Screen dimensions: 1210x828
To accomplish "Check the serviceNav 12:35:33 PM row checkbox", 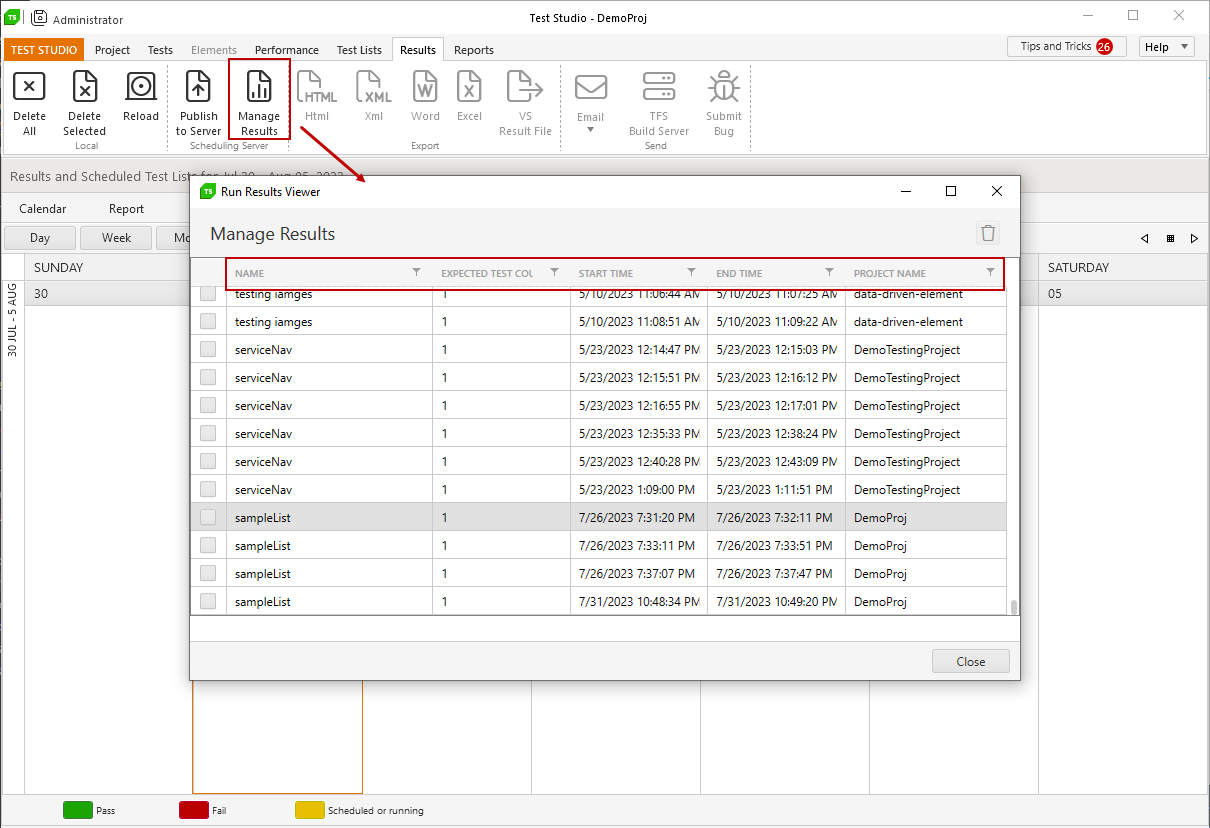I will click(x=208, y=434).
